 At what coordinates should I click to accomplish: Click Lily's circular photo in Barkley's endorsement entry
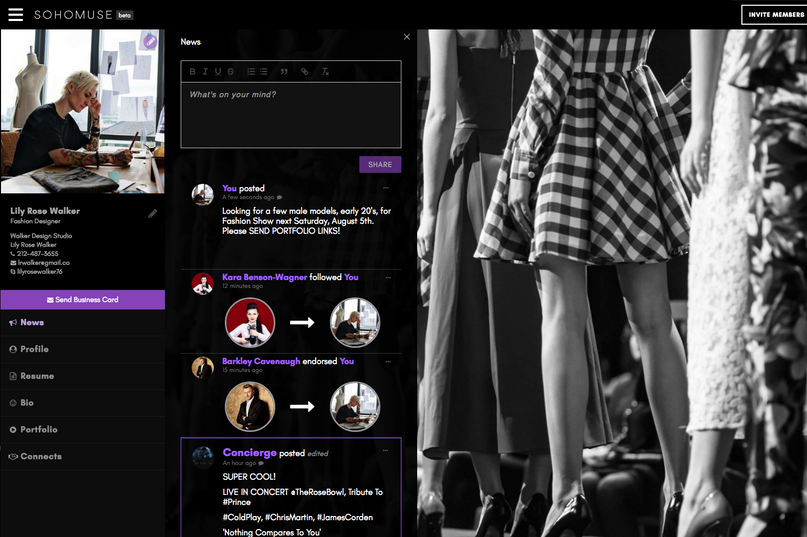pos(355,407)
